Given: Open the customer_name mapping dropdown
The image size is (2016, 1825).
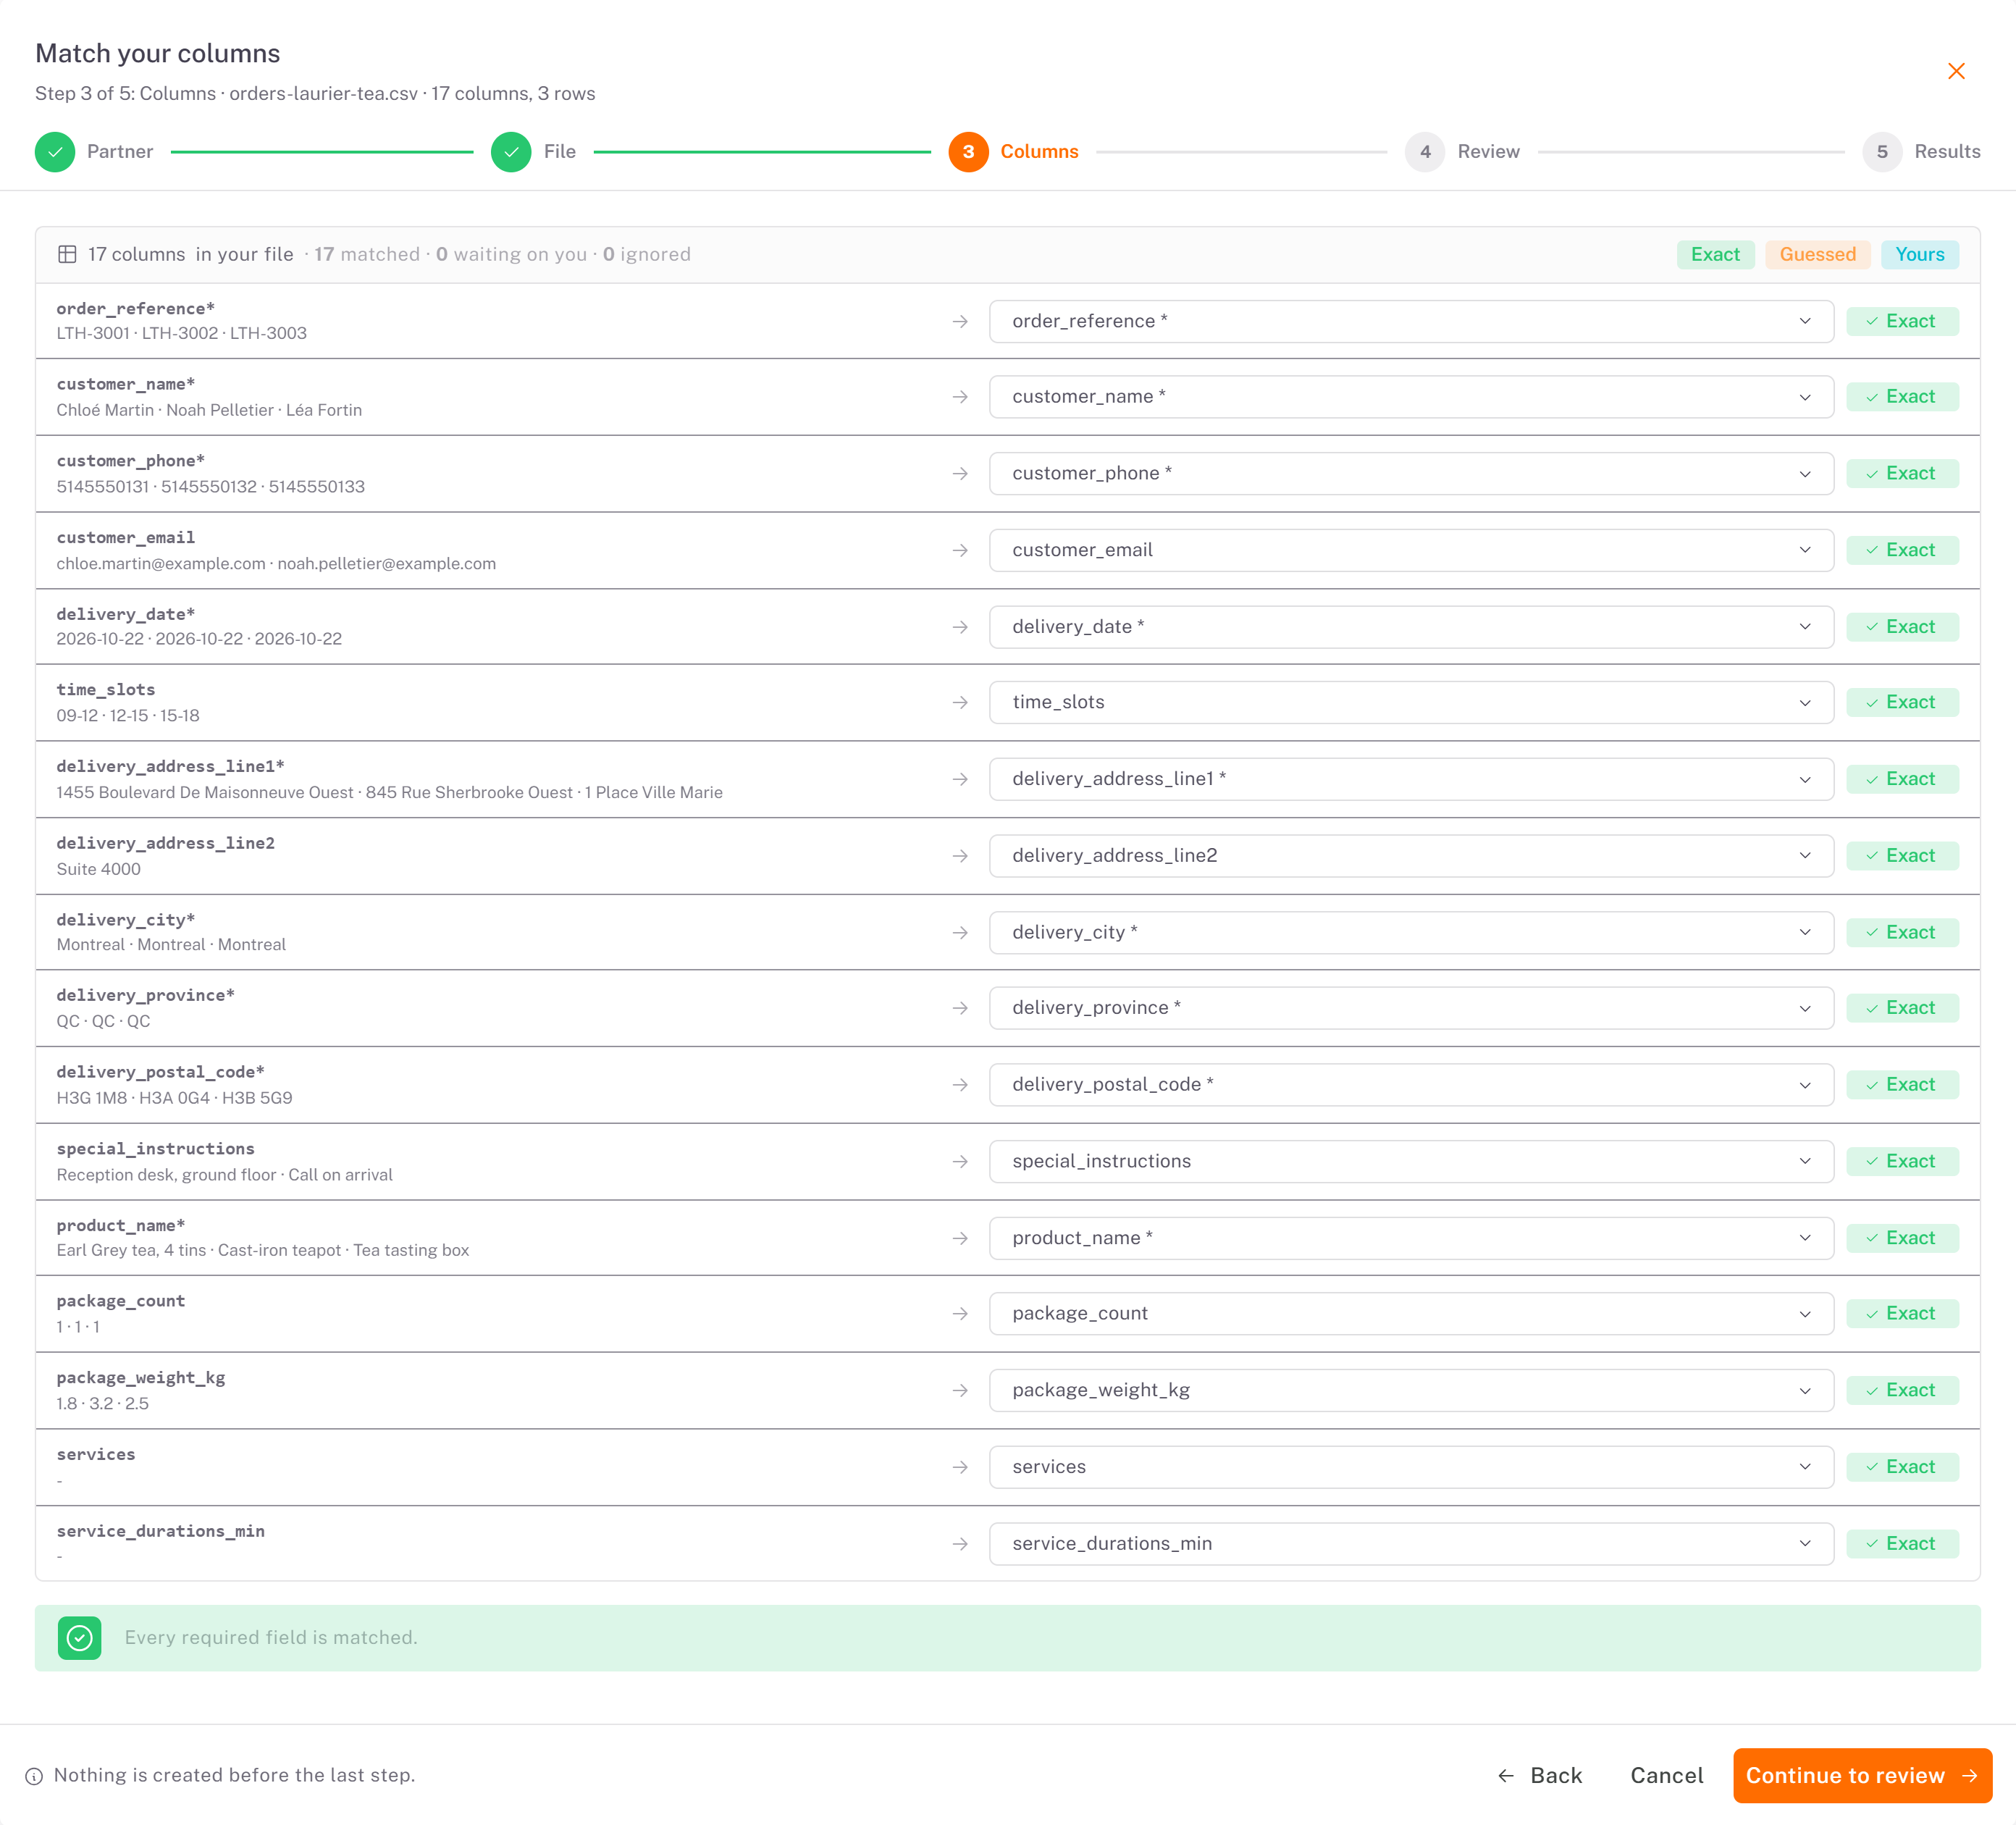Looking at the screenshot, I should (1411, 397).
